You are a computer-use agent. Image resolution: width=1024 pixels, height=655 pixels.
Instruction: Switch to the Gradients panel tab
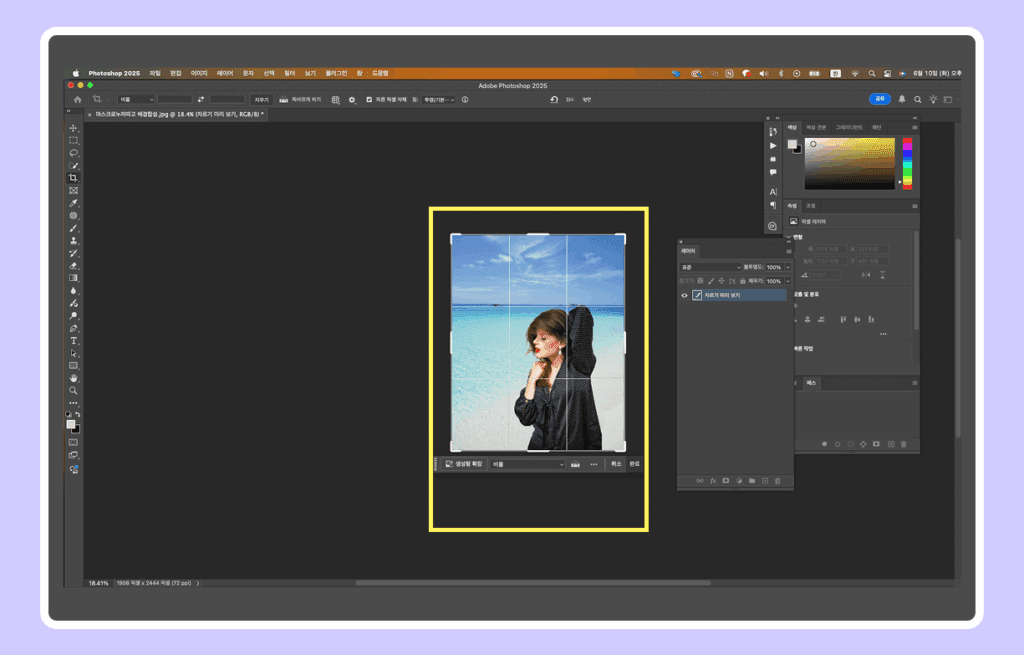point(849,127)
